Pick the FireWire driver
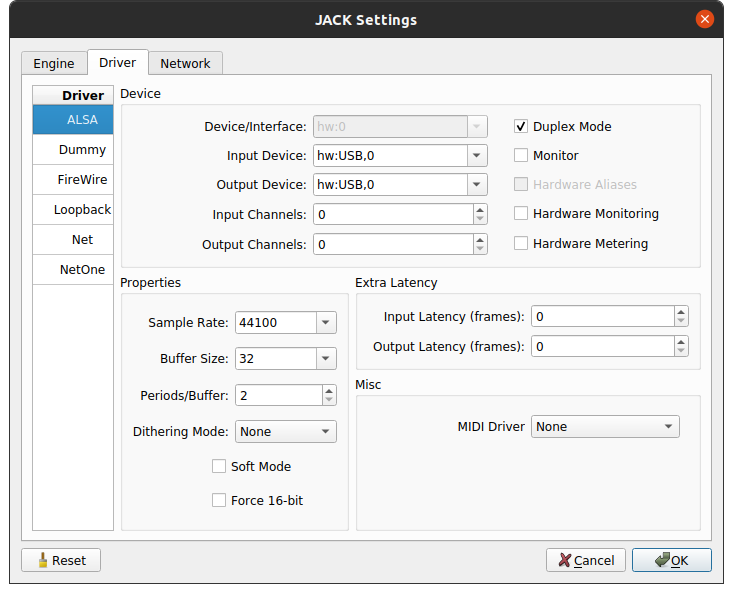Viewport: 733px width, 593px height. tap(73, 179)
